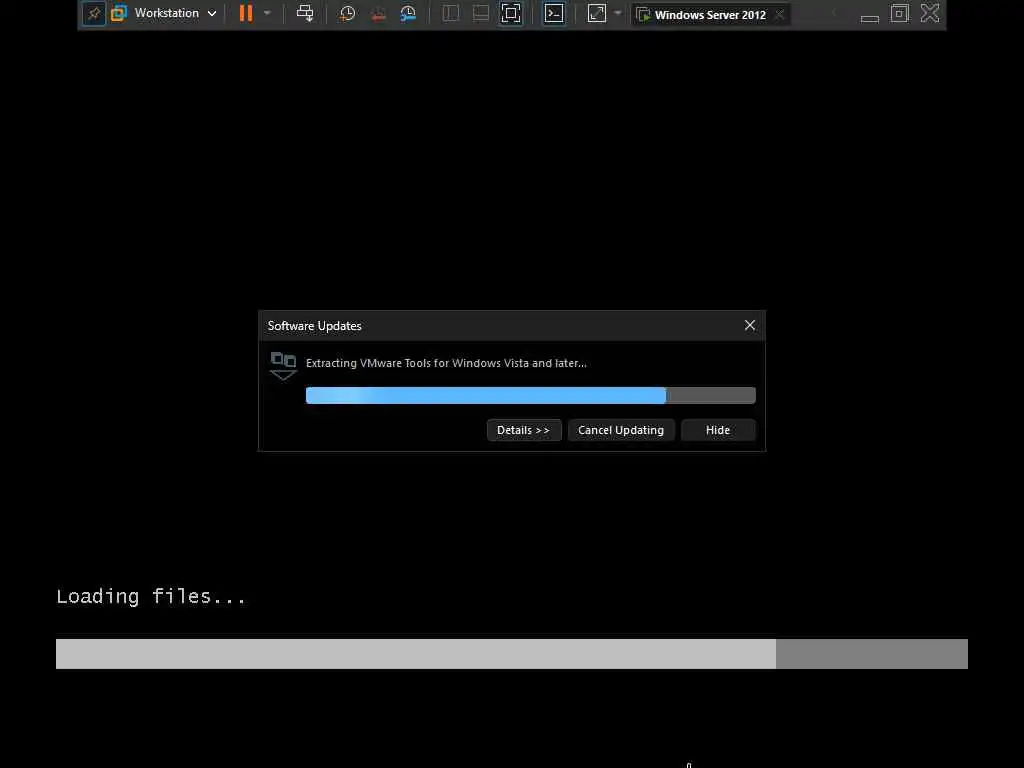This screenshot has width=1024, height=768.
Task: Toggle the thumbnail bar view
Action: point(481,14)
